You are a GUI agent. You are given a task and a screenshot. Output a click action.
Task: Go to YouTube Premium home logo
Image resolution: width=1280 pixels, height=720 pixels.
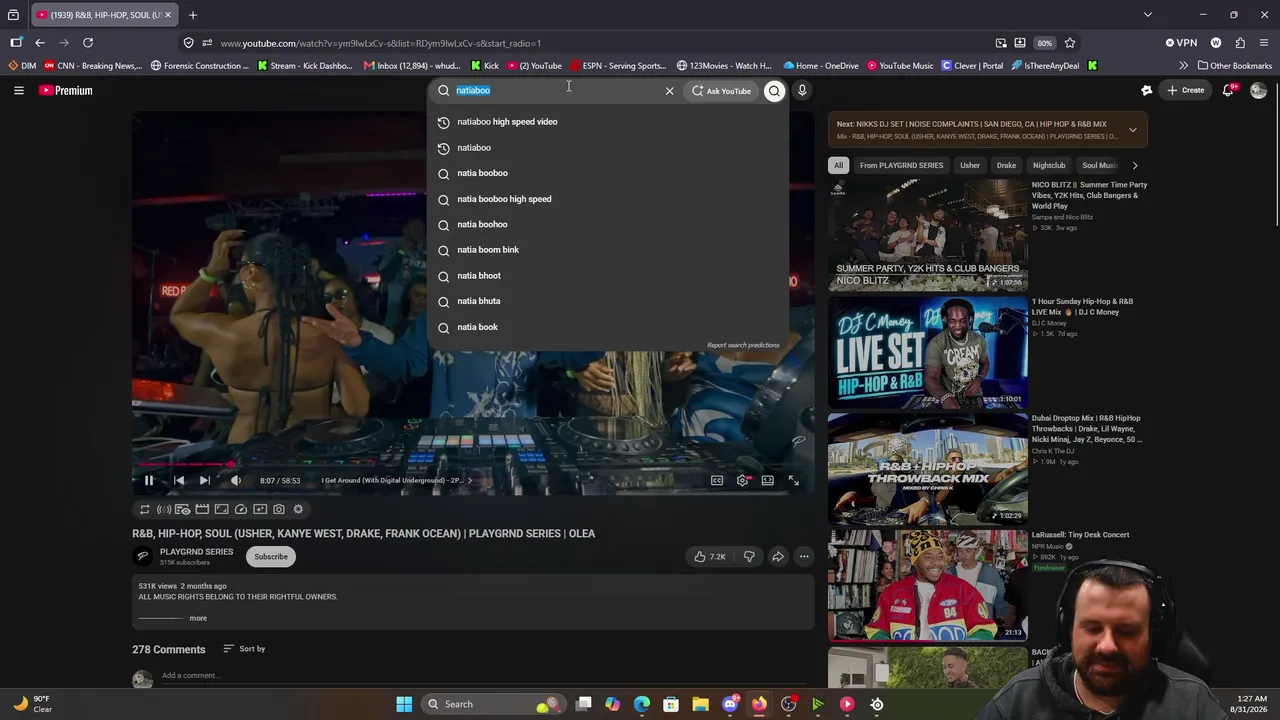[66, 90]
